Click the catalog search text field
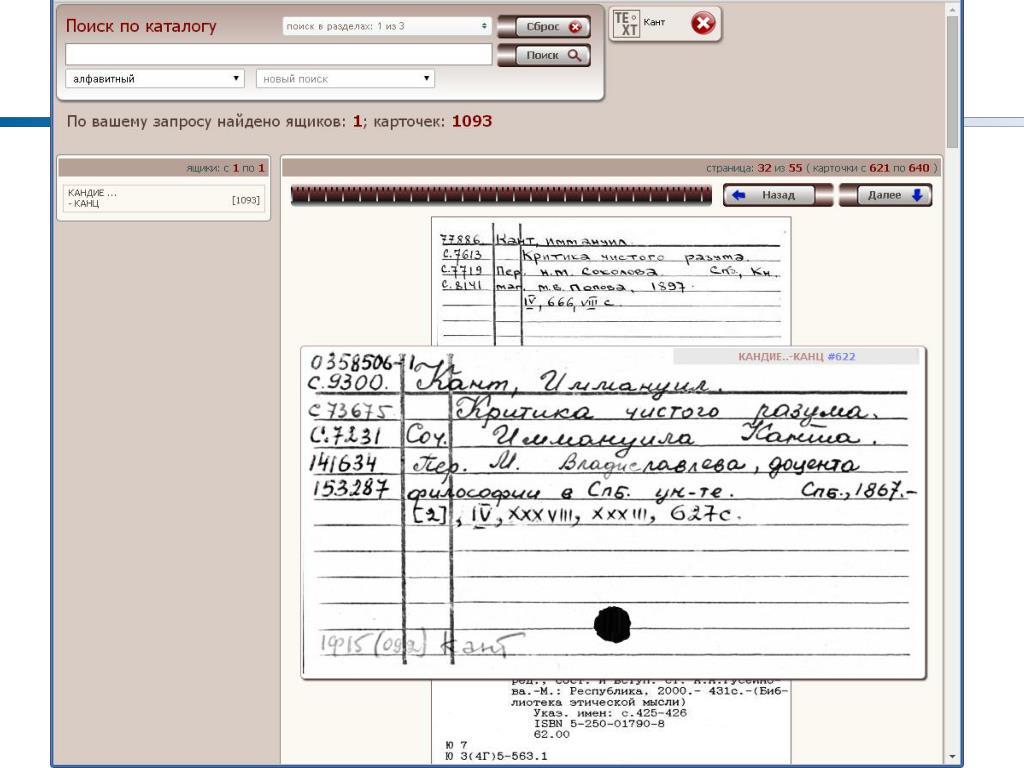 [x=278, y=55]
